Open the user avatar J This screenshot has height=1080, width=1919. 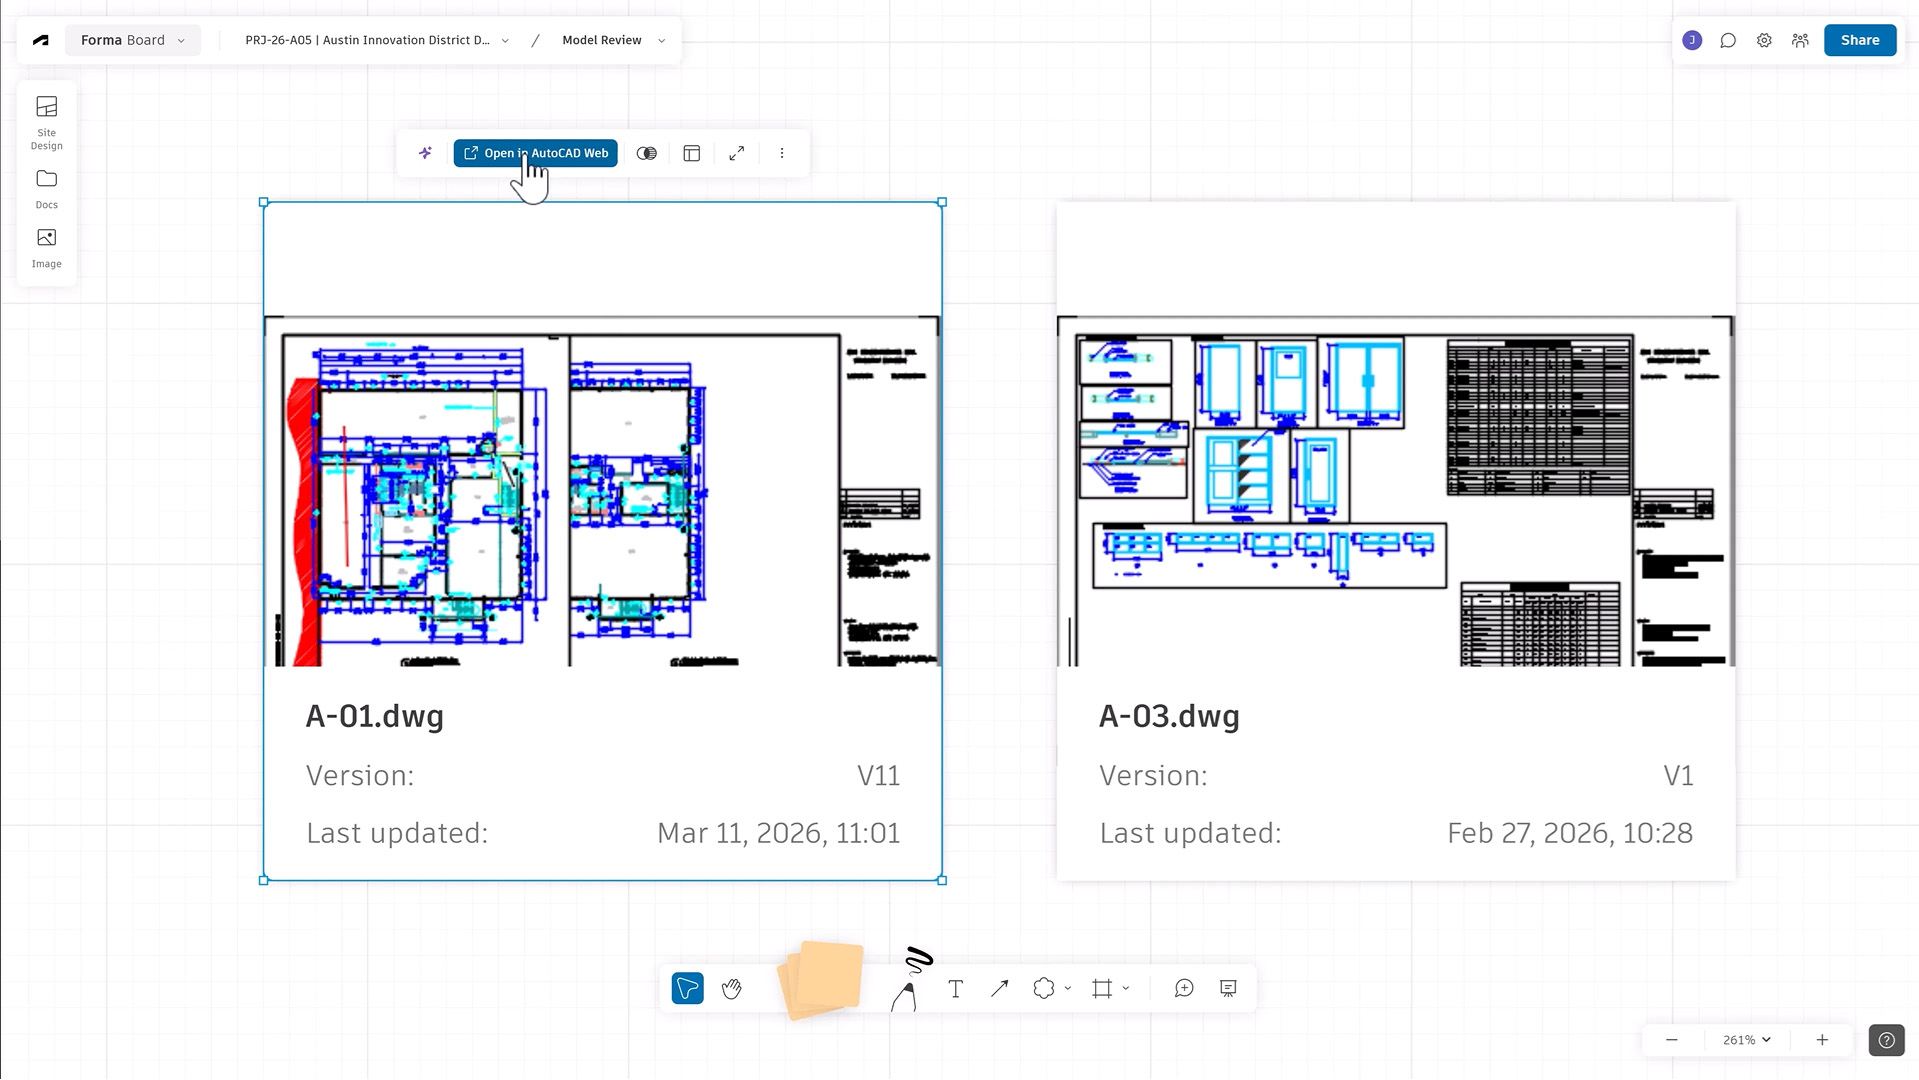point(1692,40)
